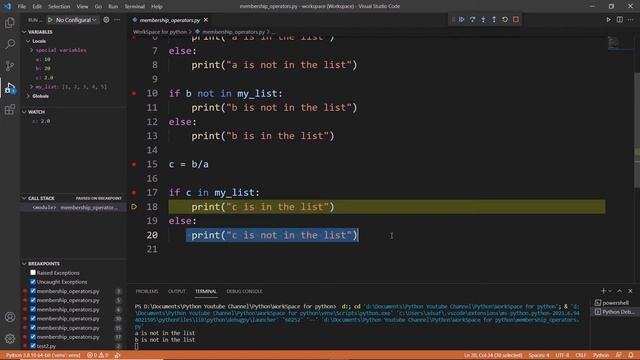Viewport: 640px width, 360px height.
Task: Open terminal launch profile dropdown arrow
Action: point(611,291)
